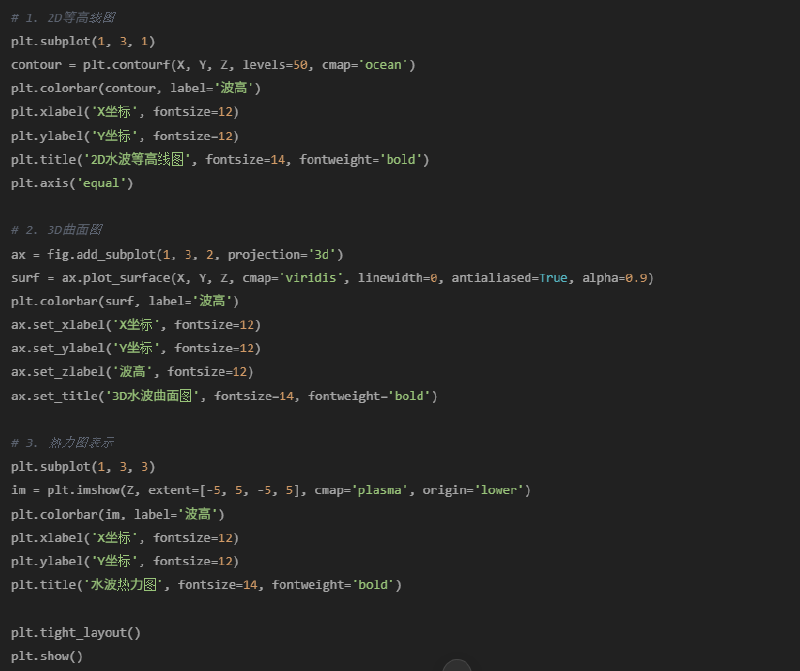Viewport: 800px width, 671px height.
Task: Click the '# 2. 3D曲面图' comment line
Action: (57, 230)
